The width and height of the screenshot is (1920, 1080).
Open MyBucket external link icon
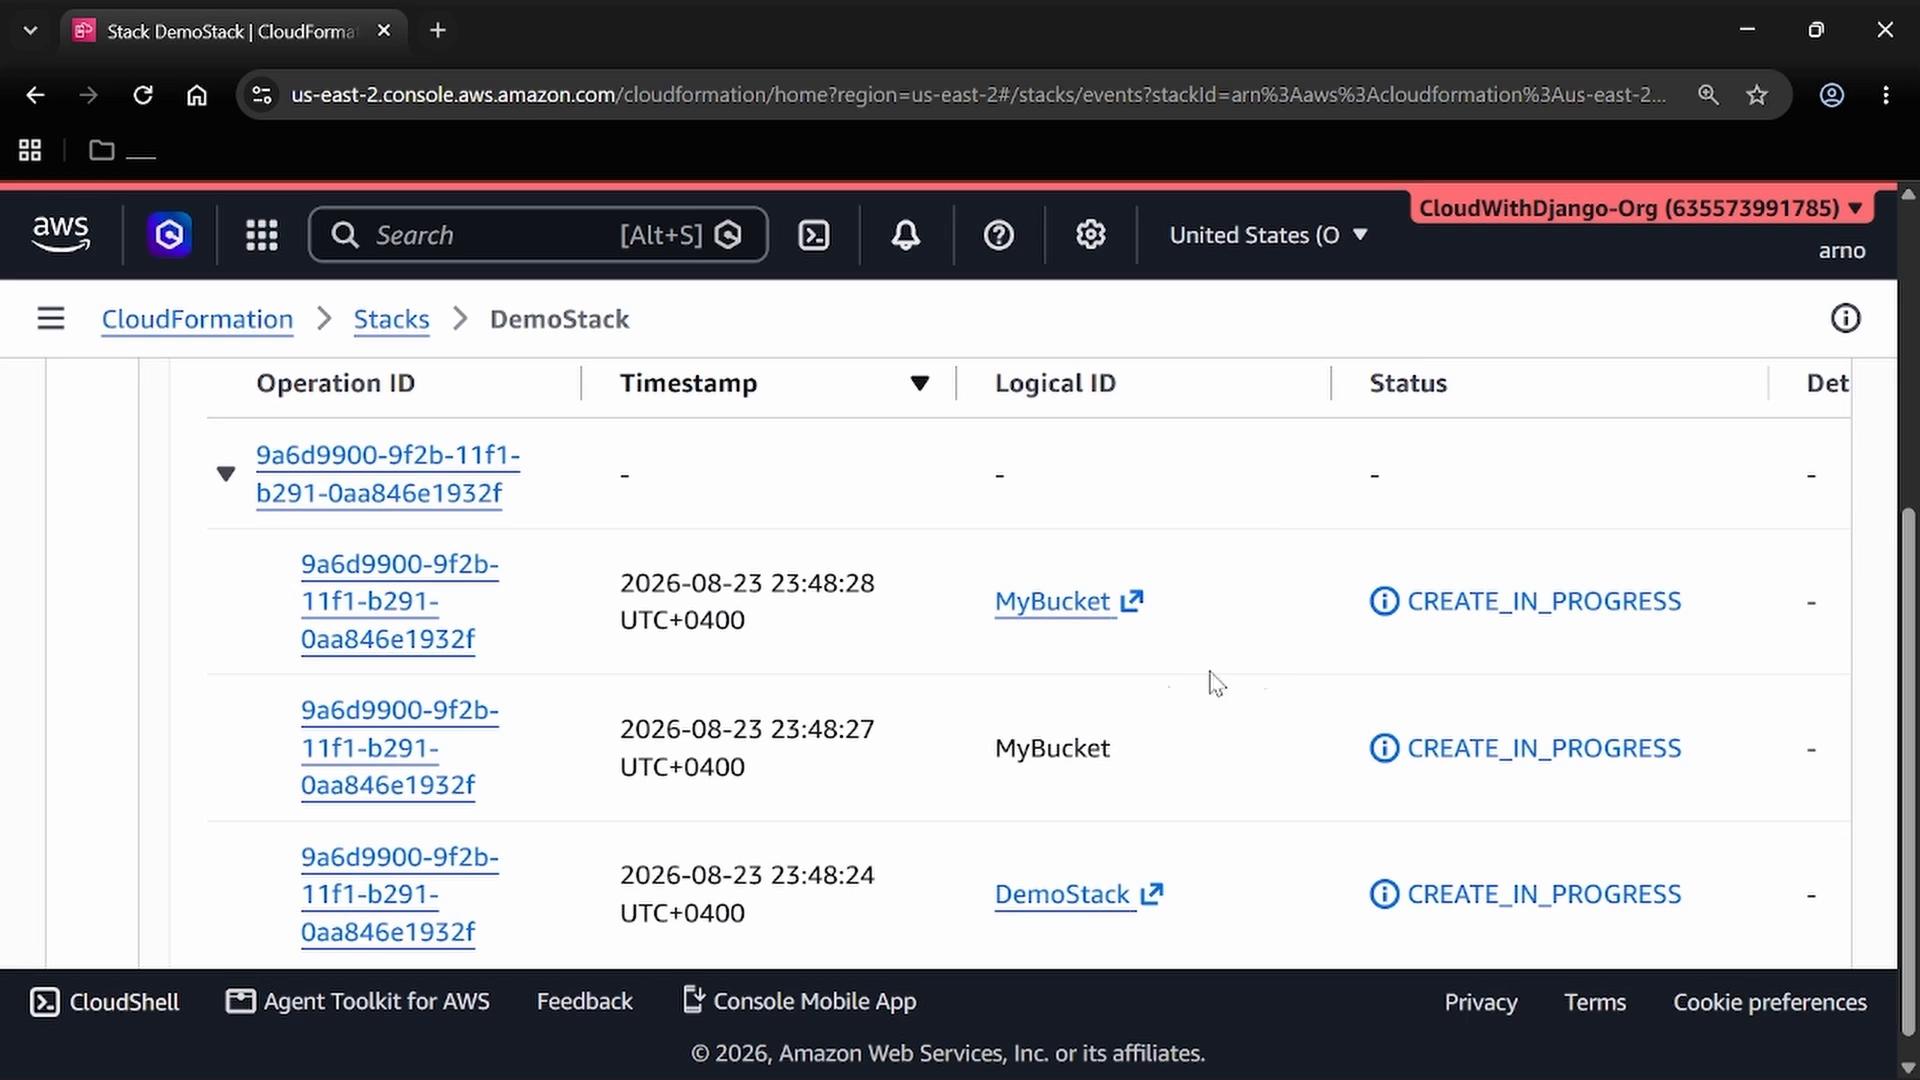(1132, 601)
